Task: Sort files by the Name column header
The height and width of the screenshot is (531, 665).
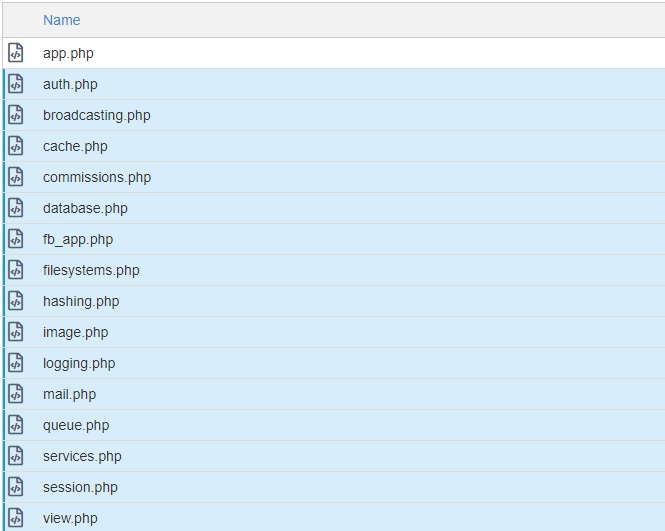Action: (61, 20)
